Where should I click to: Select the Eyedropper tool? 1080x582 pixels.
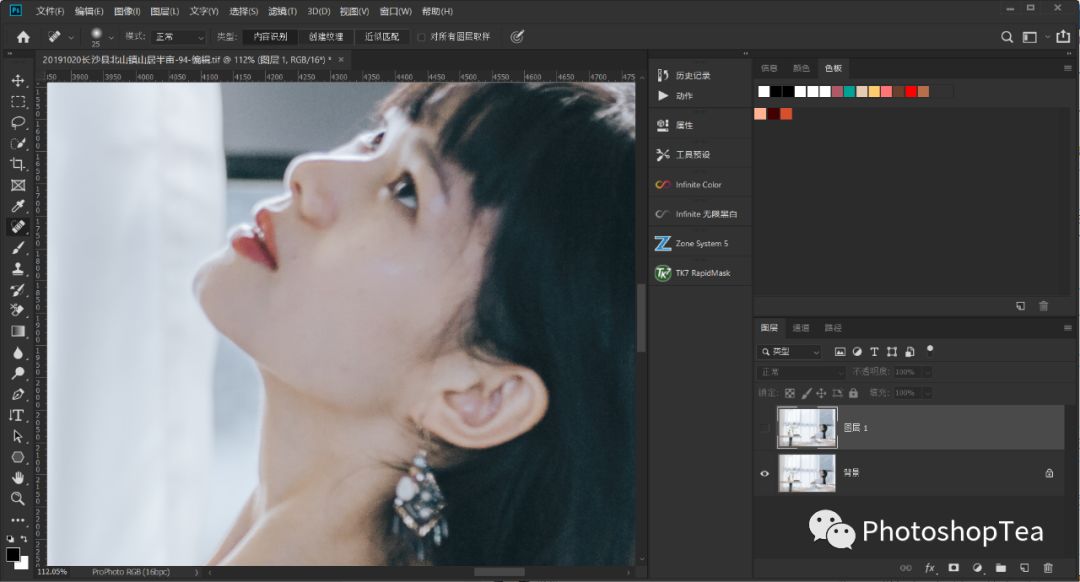click(18, 205)
